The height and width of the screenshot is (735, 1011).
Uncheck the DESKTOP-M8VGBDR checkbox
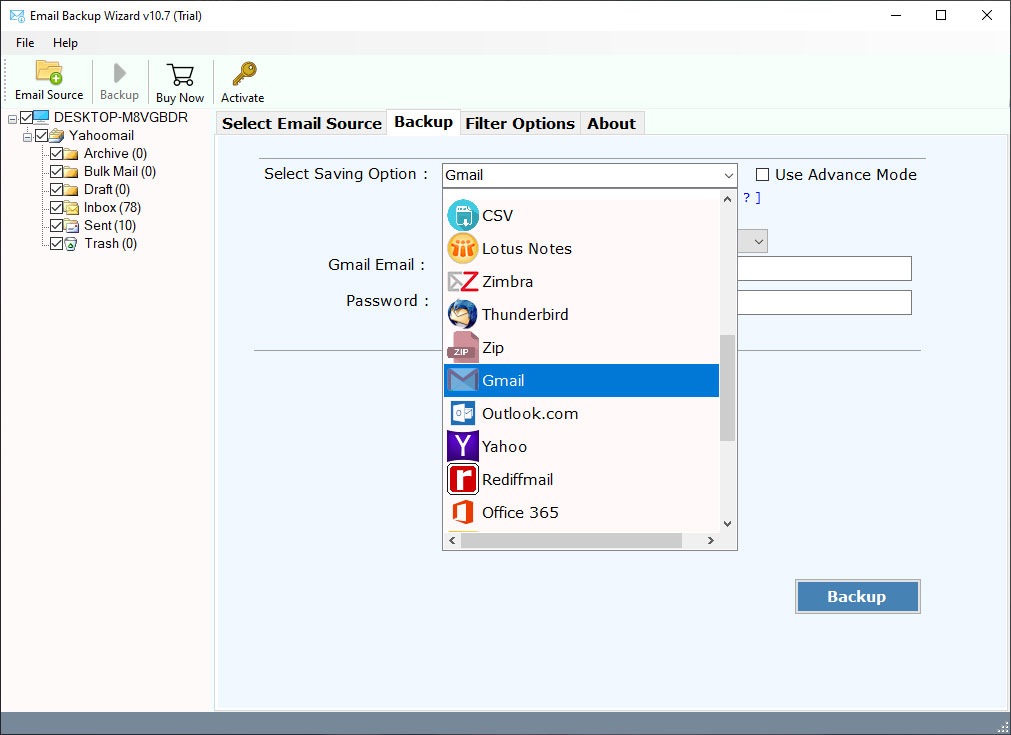26,117
